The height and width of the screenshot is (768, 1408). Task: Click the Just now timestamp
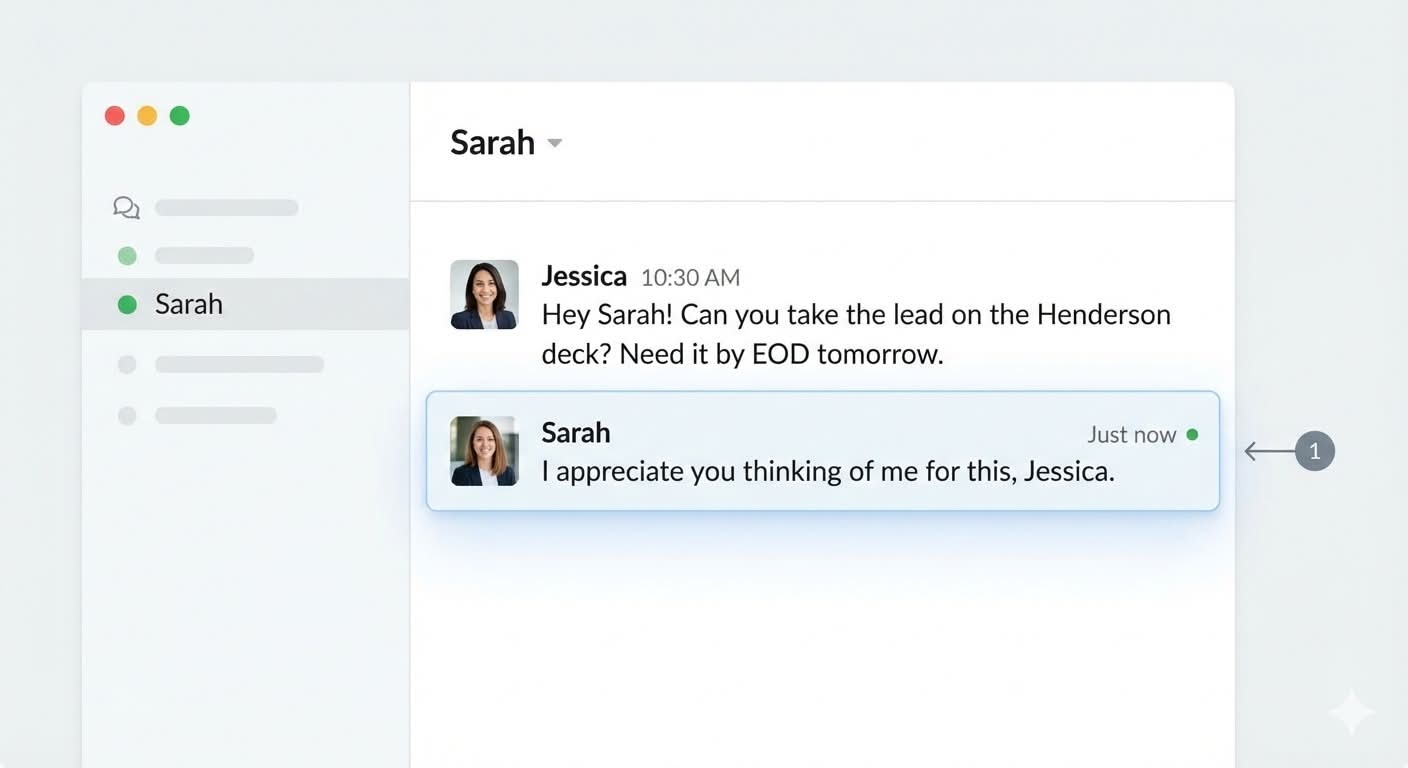(1131, 435)
